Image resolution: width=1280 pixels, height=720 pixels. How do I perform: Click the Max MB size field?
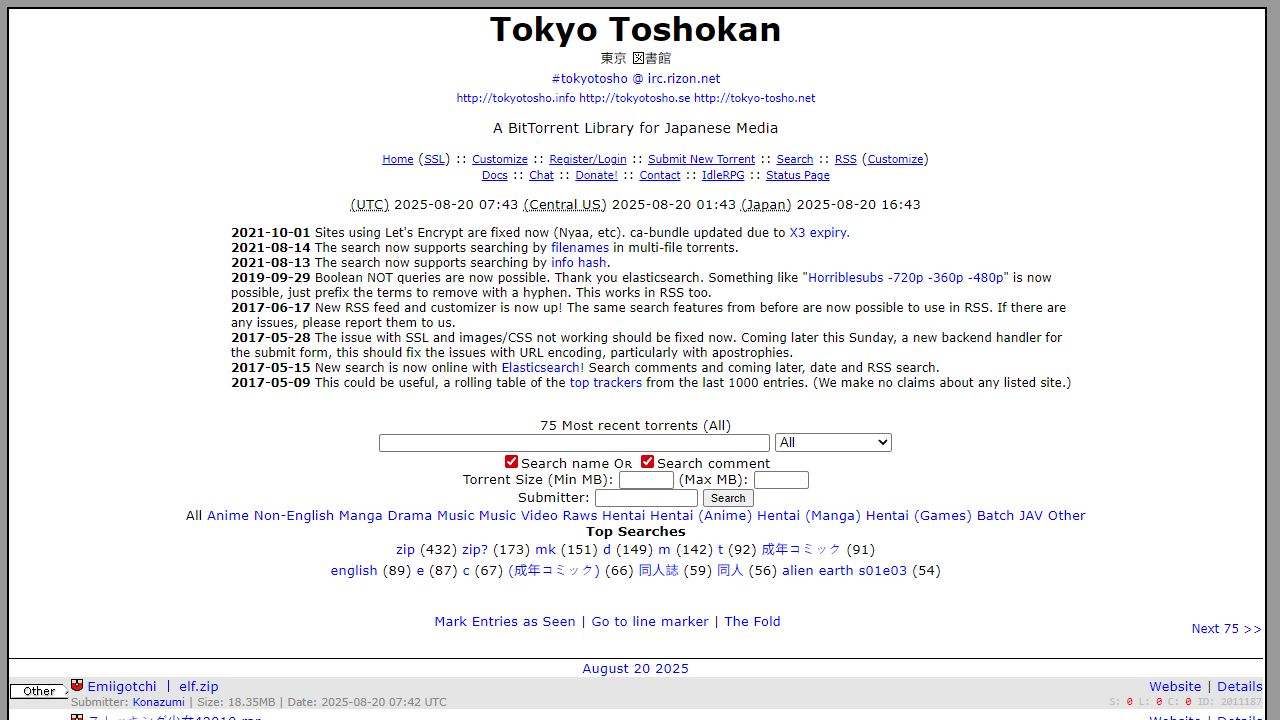pos(780,480)
